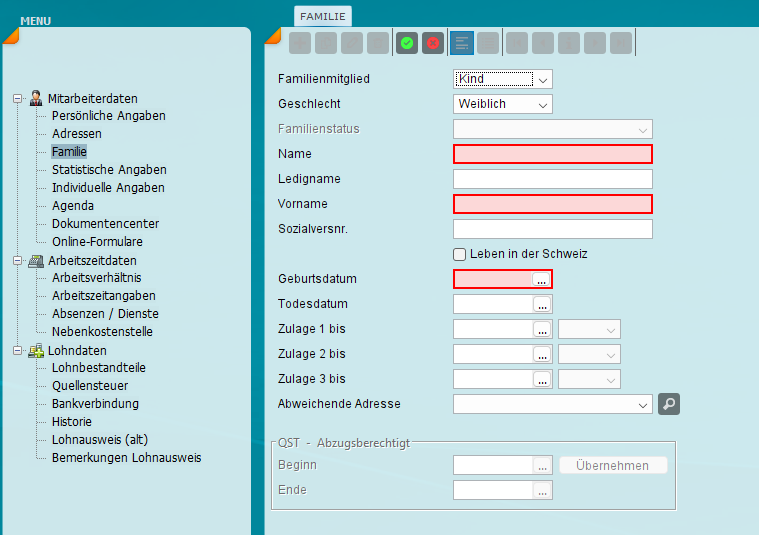Open Adressen in the menu tree

[77, 134]
